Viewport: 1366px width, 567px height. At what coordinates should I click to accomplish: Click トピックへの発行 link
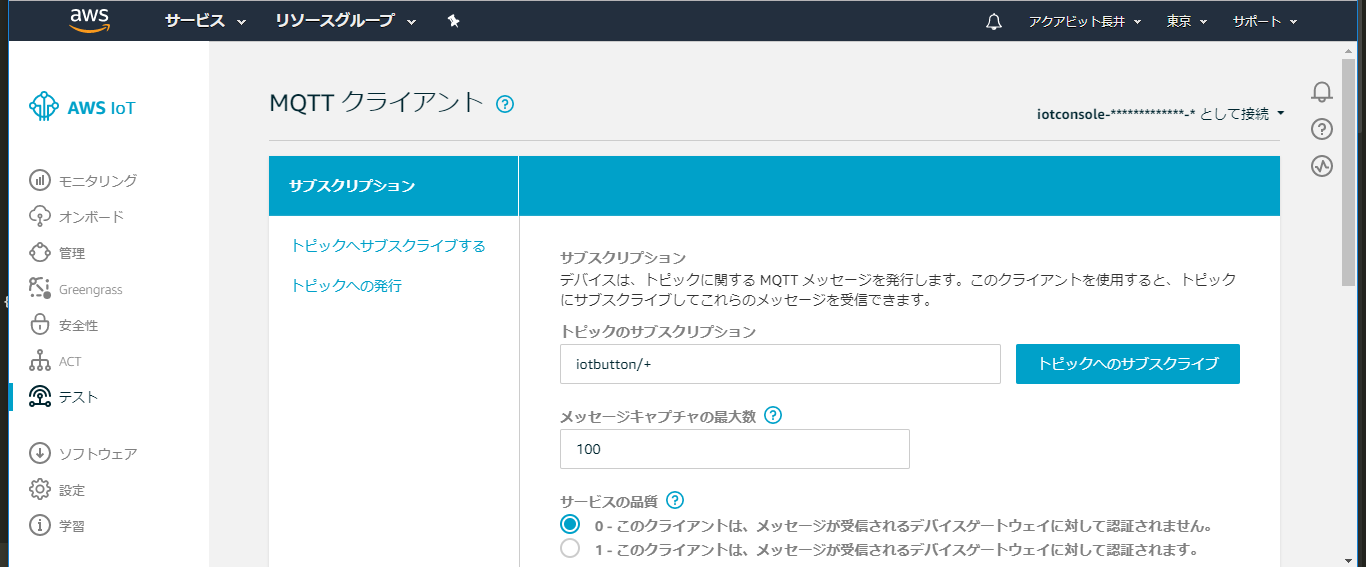tap(346, 285)
